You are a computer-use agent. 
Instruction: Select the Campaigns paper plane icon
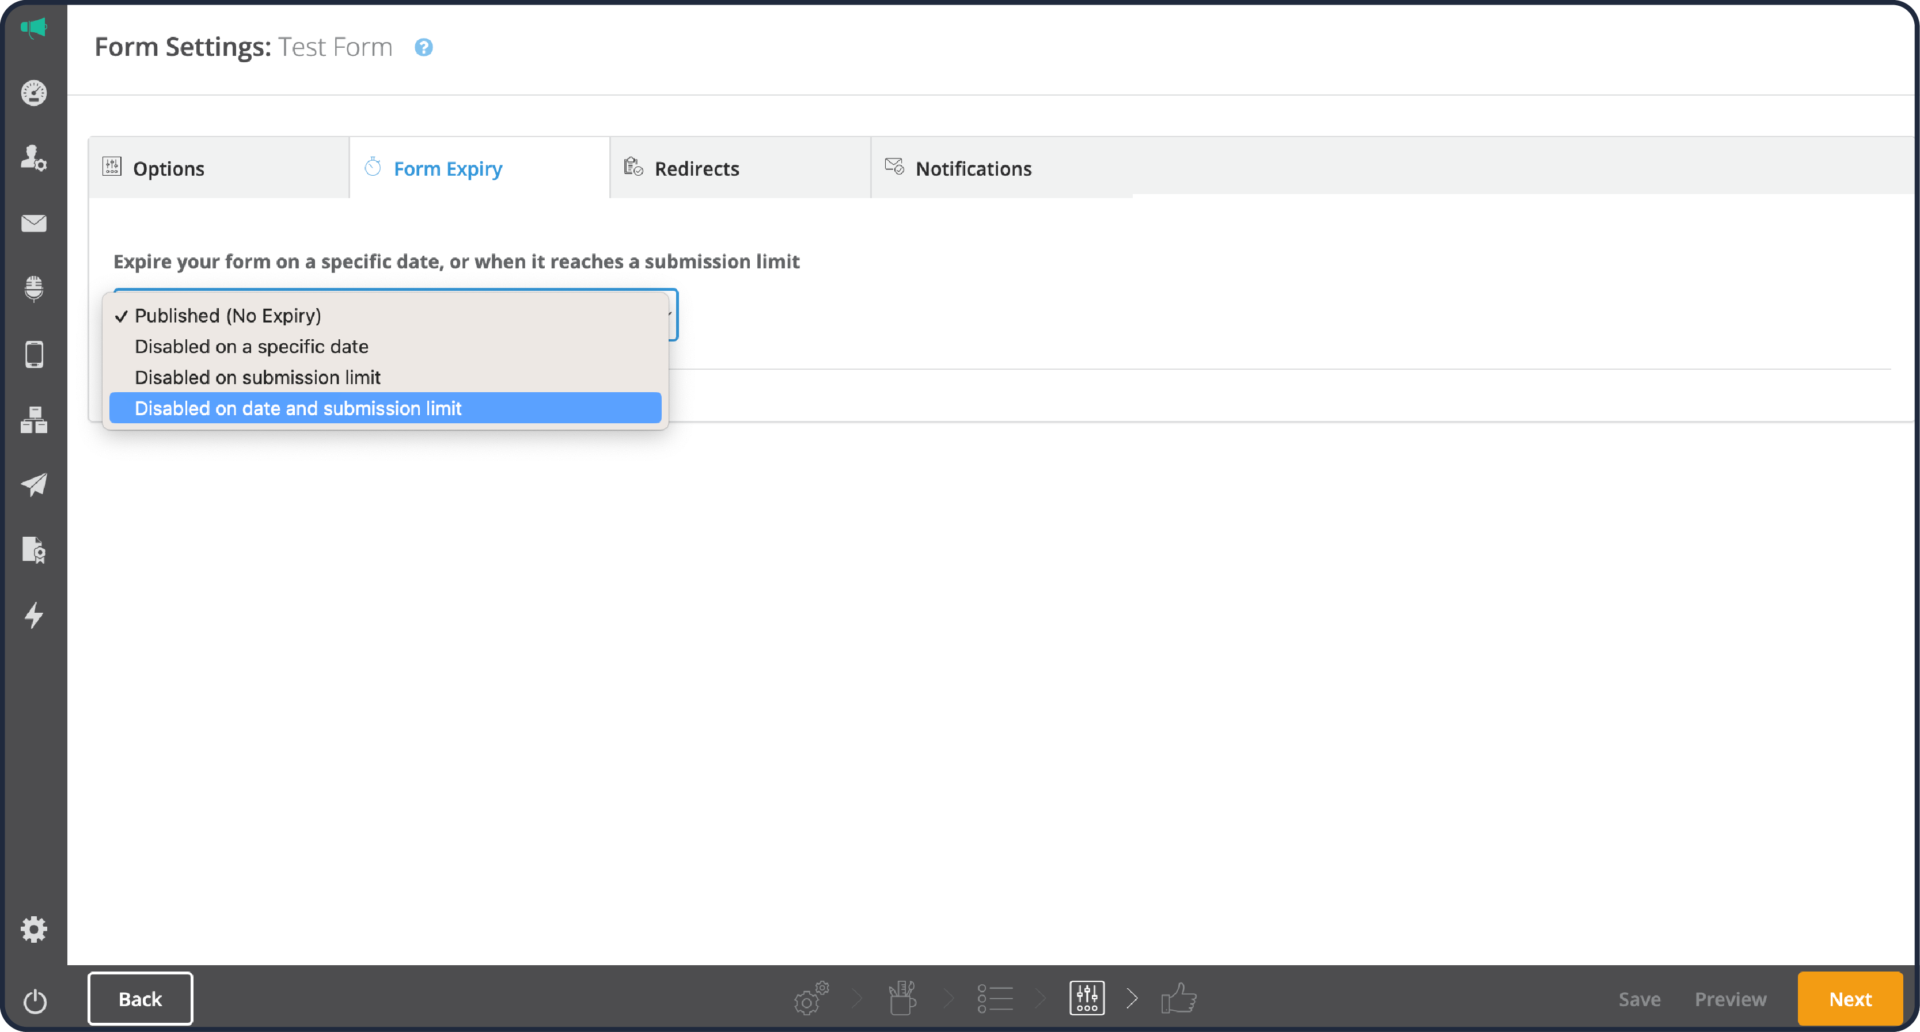(x=34, y=485)
